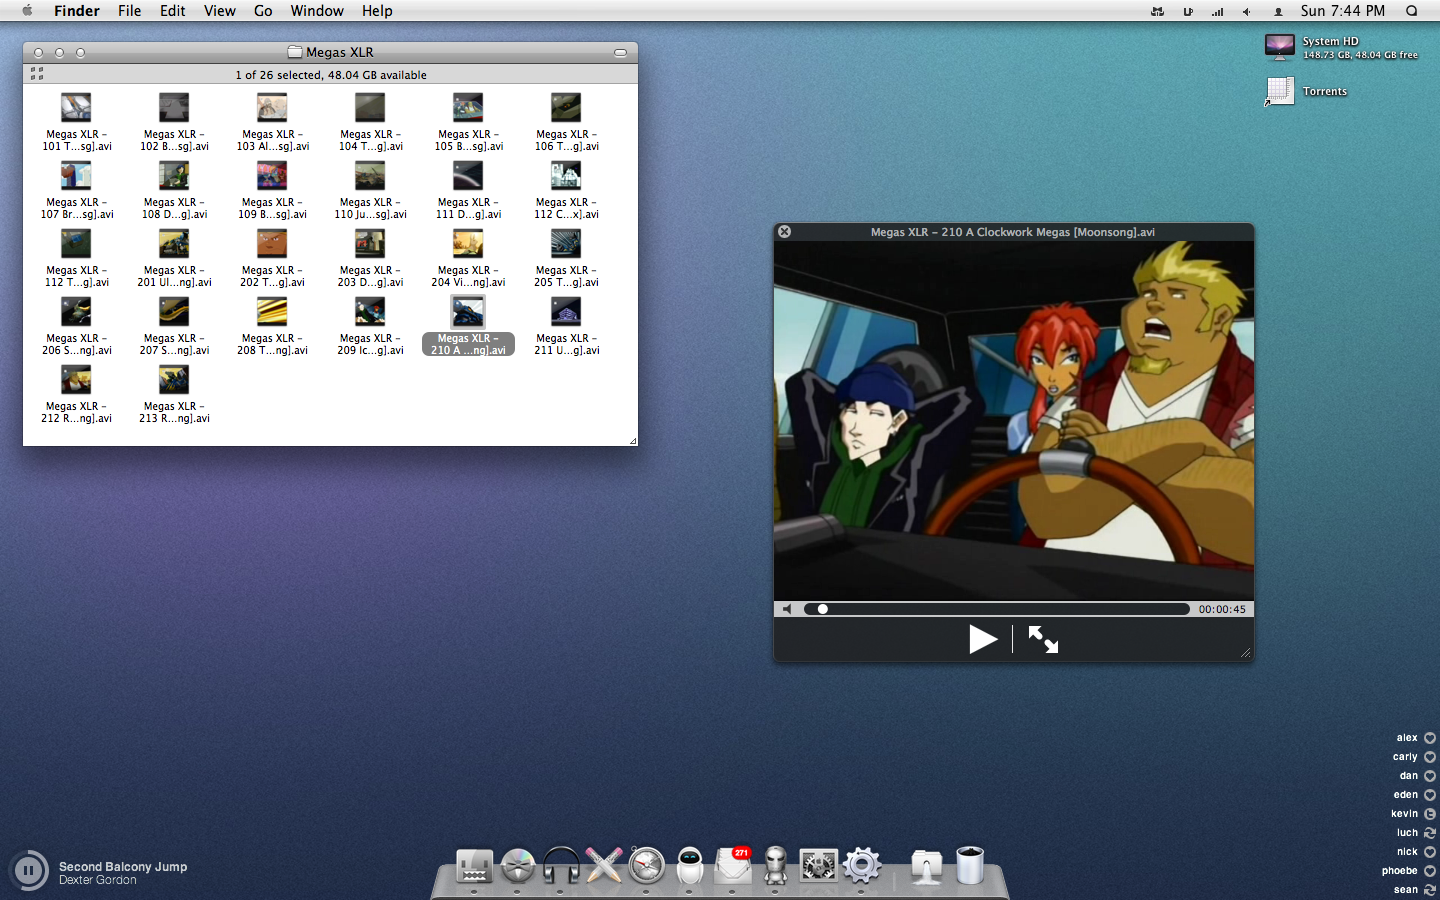
Task: Select Megas XLR 203 avi file
Action: coord(370,259)
